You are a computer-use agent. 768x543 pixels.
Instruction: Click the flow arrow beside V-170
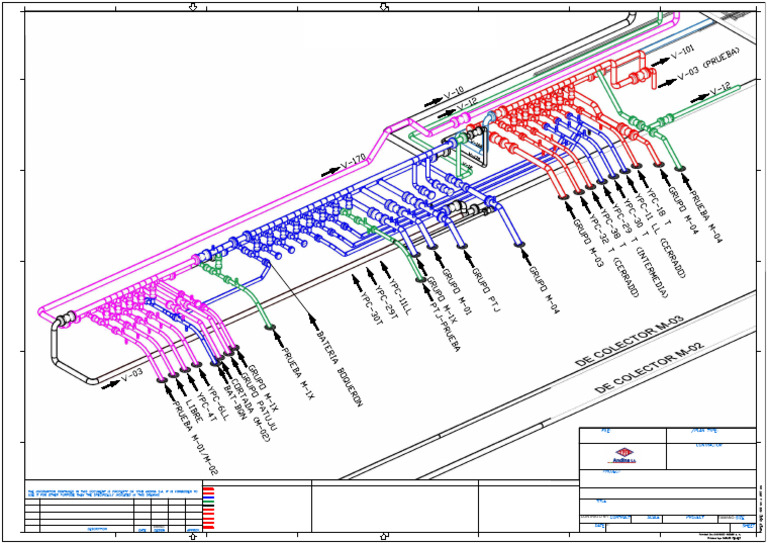pos(331,172)
